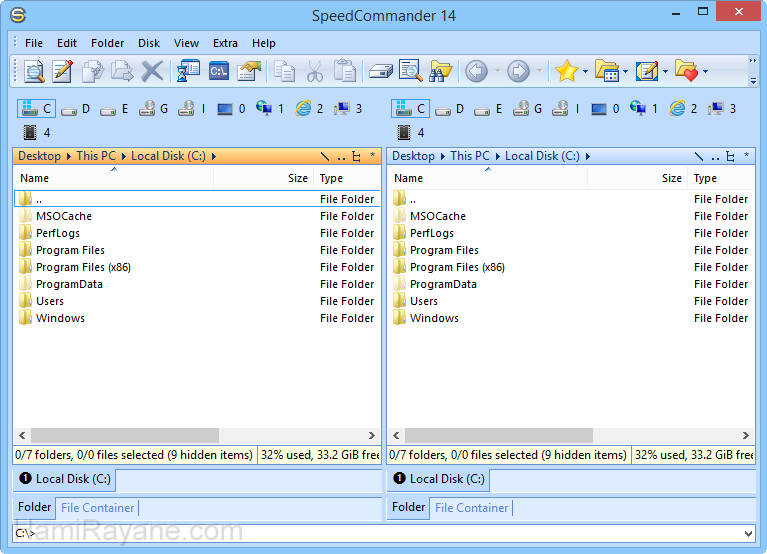The width and height of the screenshot is (767, 554).
Task: Open blue notepad icon dropdown arrow
Action: pos(665,71)
